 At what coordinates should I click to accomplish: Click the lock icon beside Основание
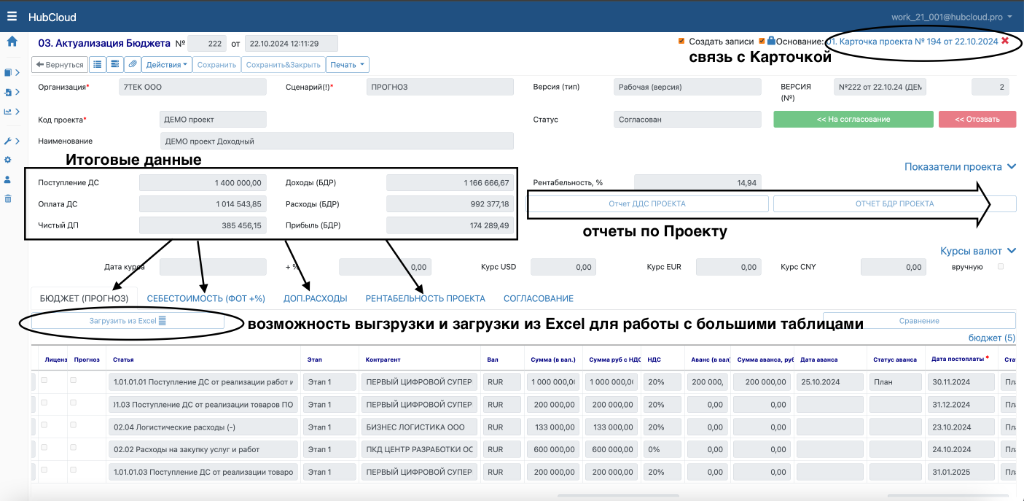(771, 40)
